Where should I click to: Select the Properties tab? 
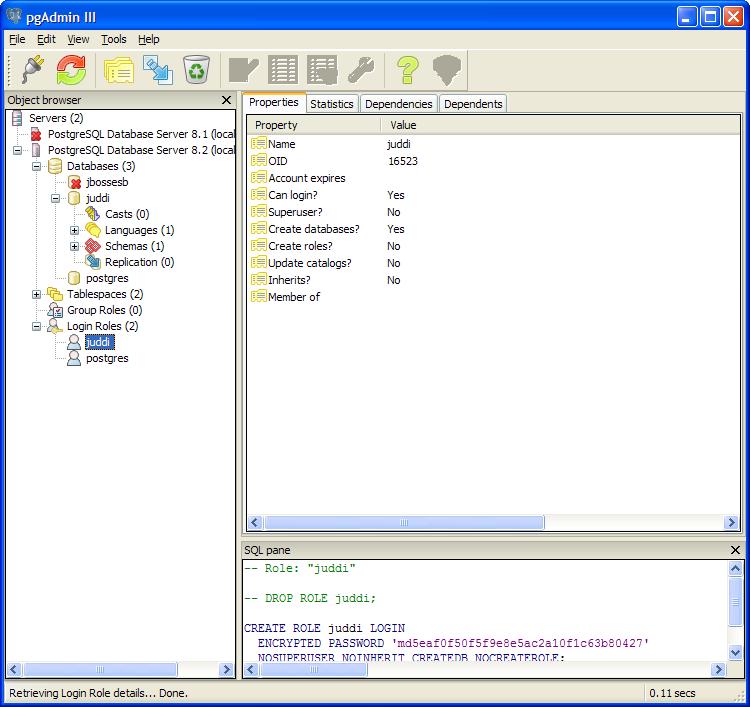pyautogui.click(x=274, y=102)
